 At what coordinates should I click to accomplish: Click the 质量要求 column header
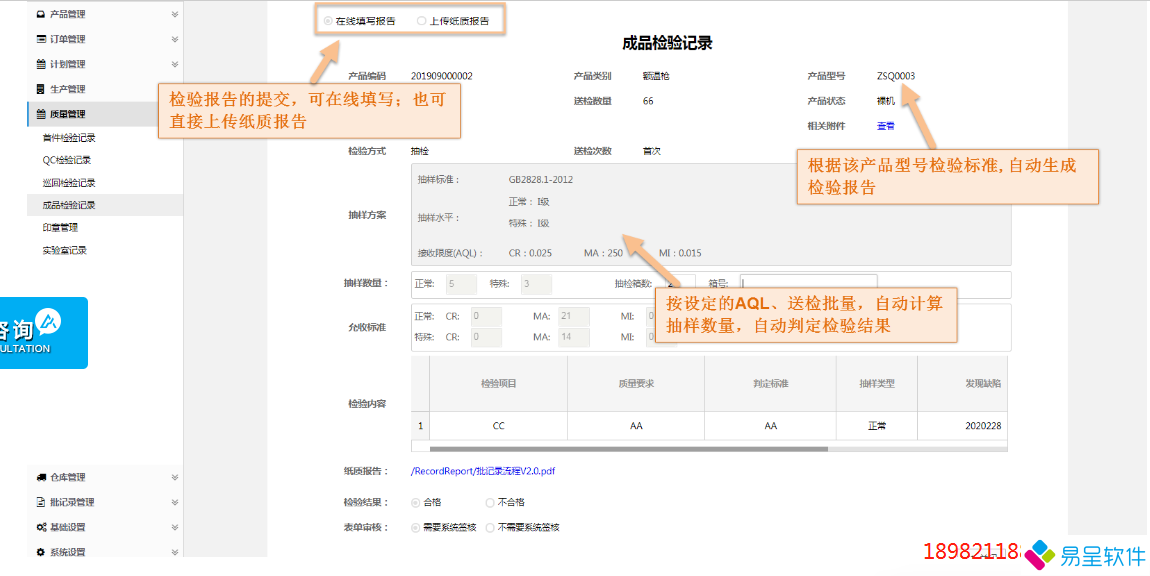[636, 384]
